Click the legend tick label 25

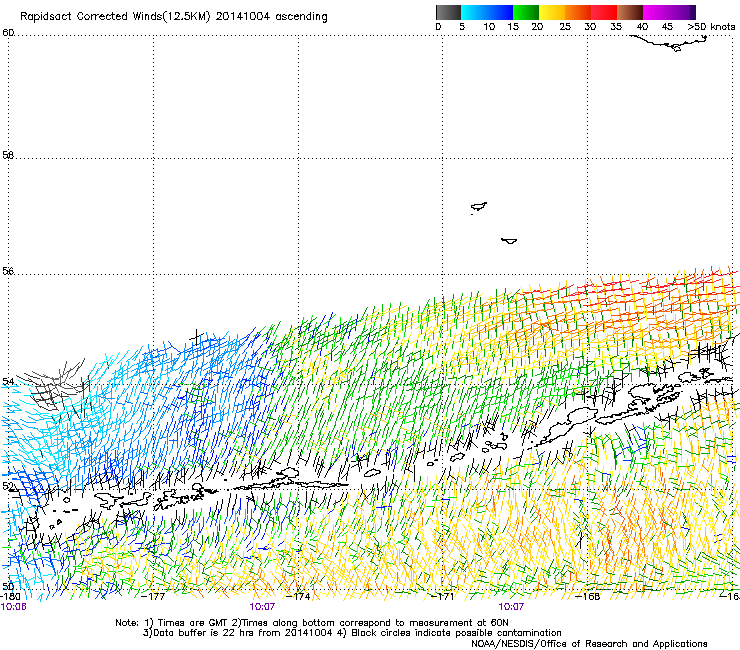pyautogui.click(x=565, y=27)
